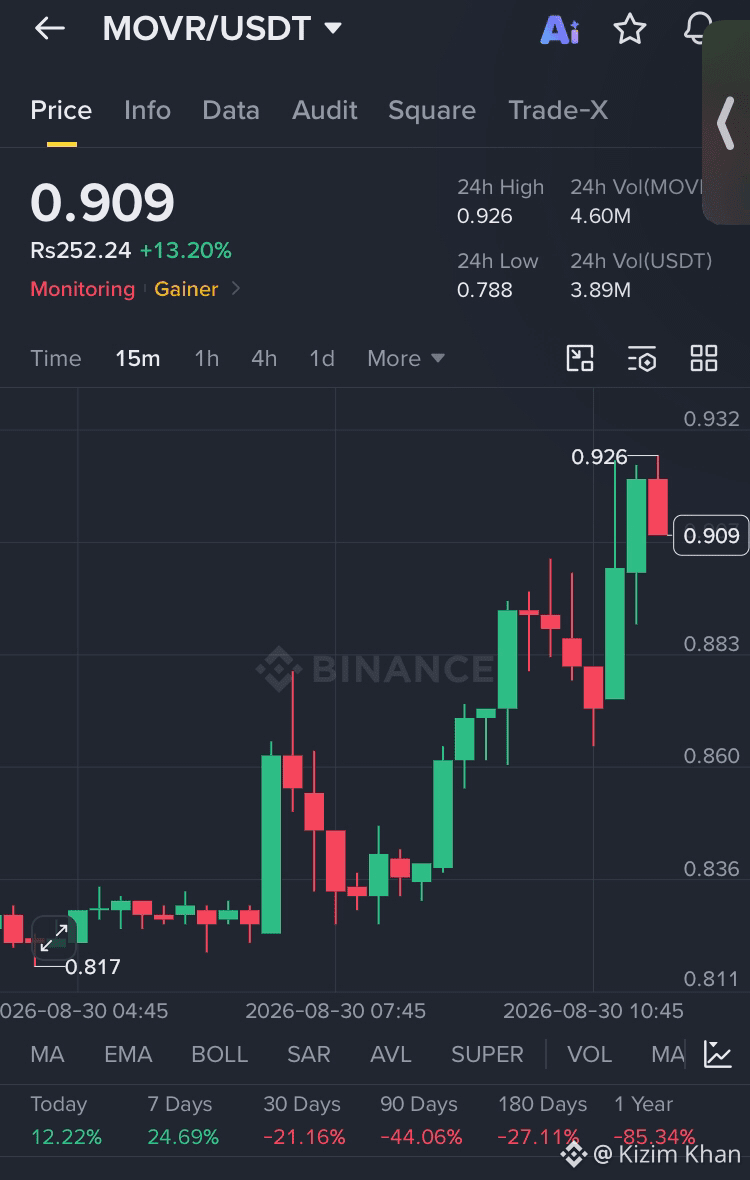Screen dimensions: 750x1180
Task: Open the Gainer tag link
Action: (x=186, y=289)
